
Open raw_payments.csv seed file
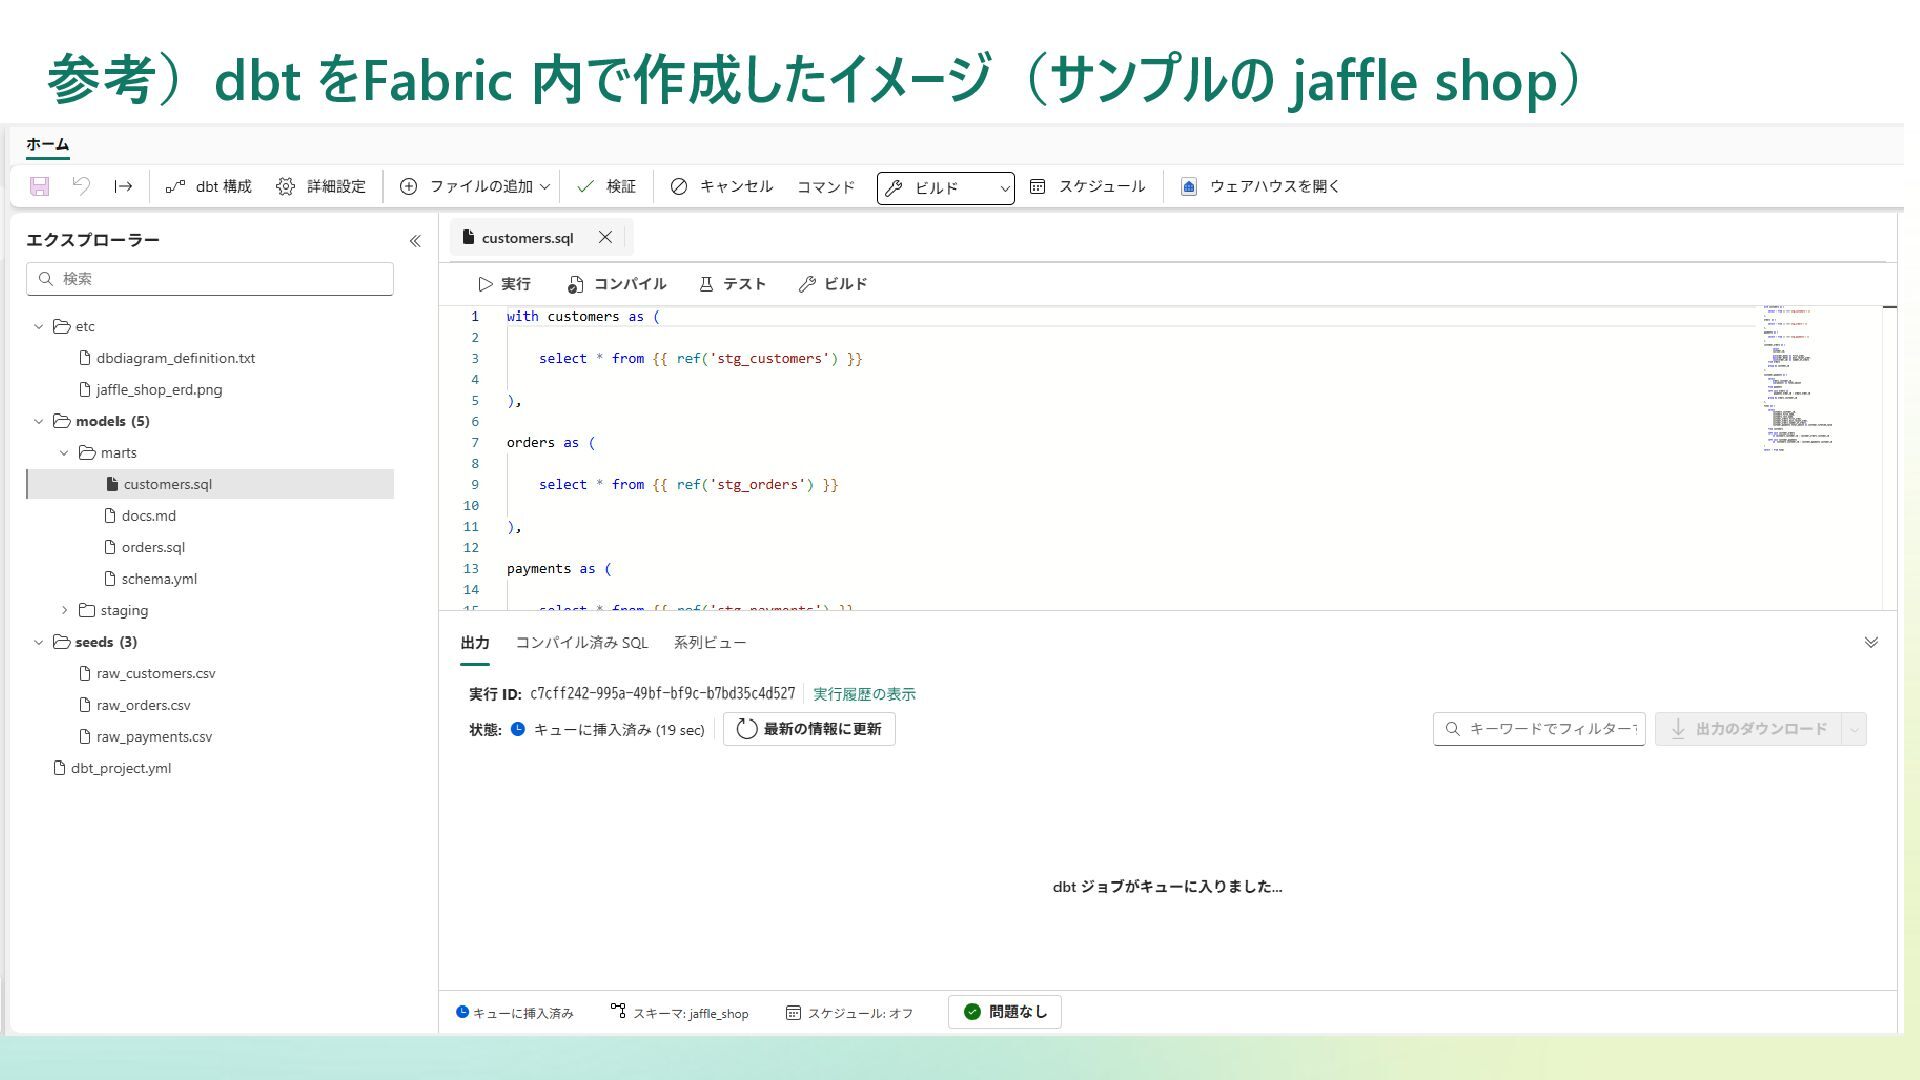click(x=146, y=737)
